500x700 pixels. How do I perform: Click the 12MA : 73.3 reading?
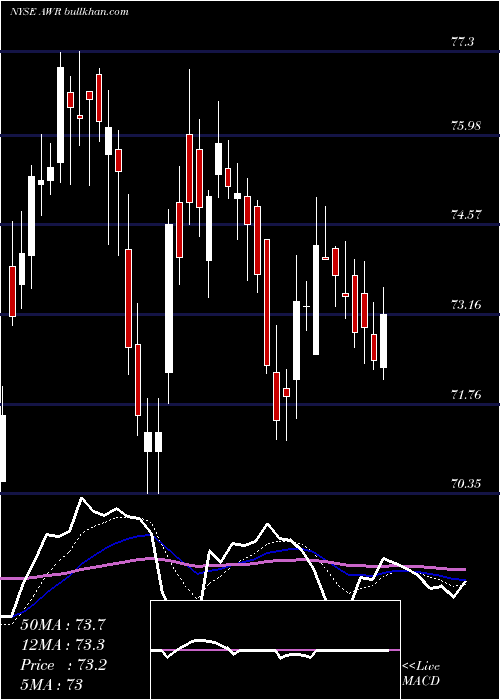(63, 645)
